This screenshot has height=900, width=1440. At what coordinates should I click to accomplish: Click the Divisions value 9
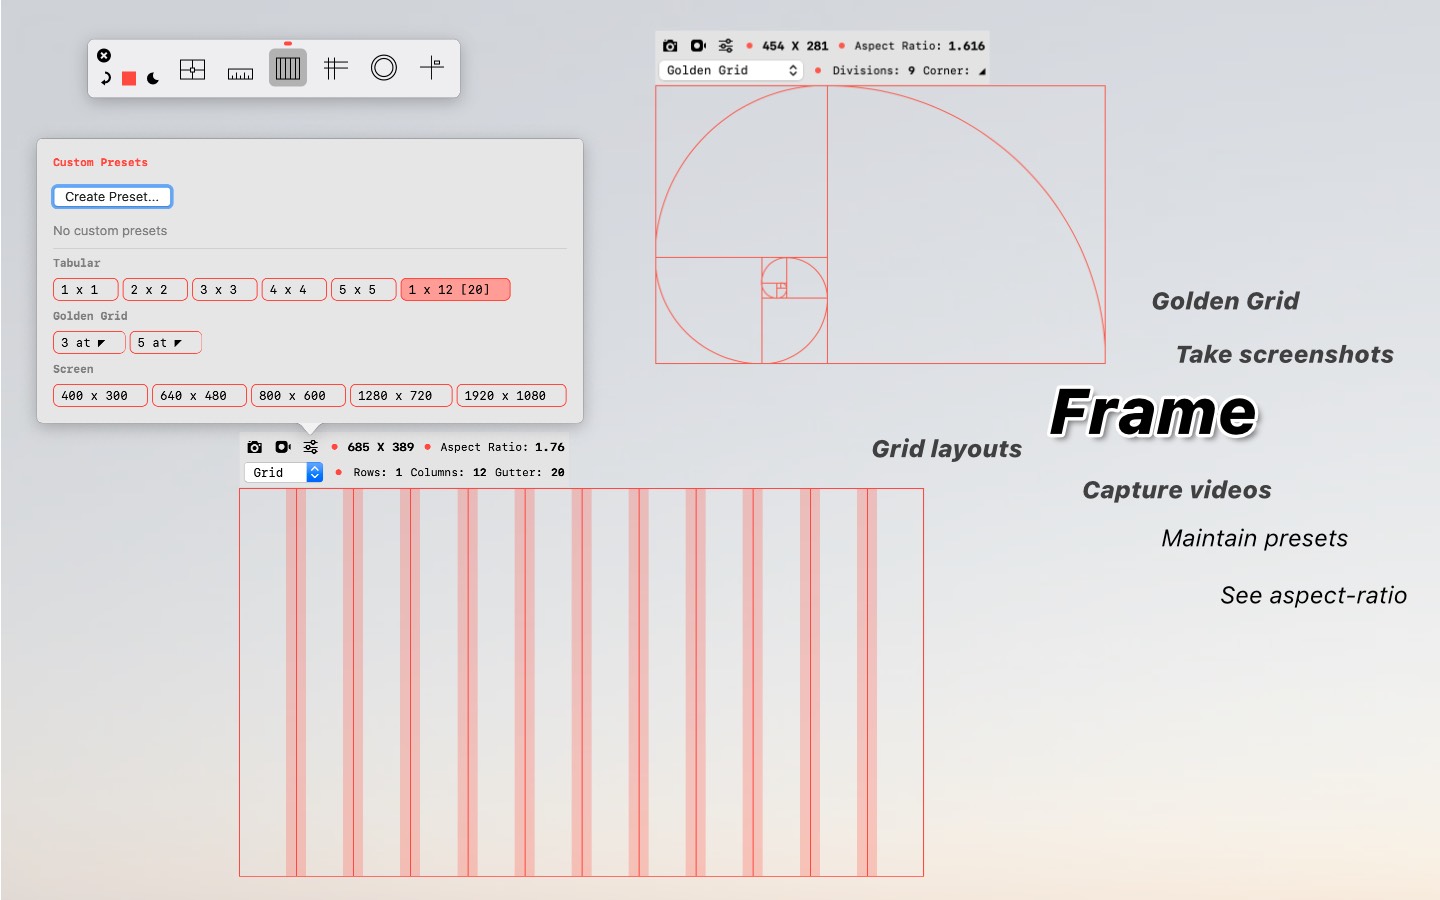911,71
